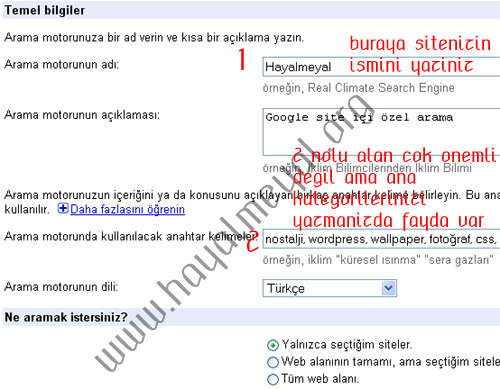Select Yalnızca seçtiğim siteler radio button

[273, 345]
